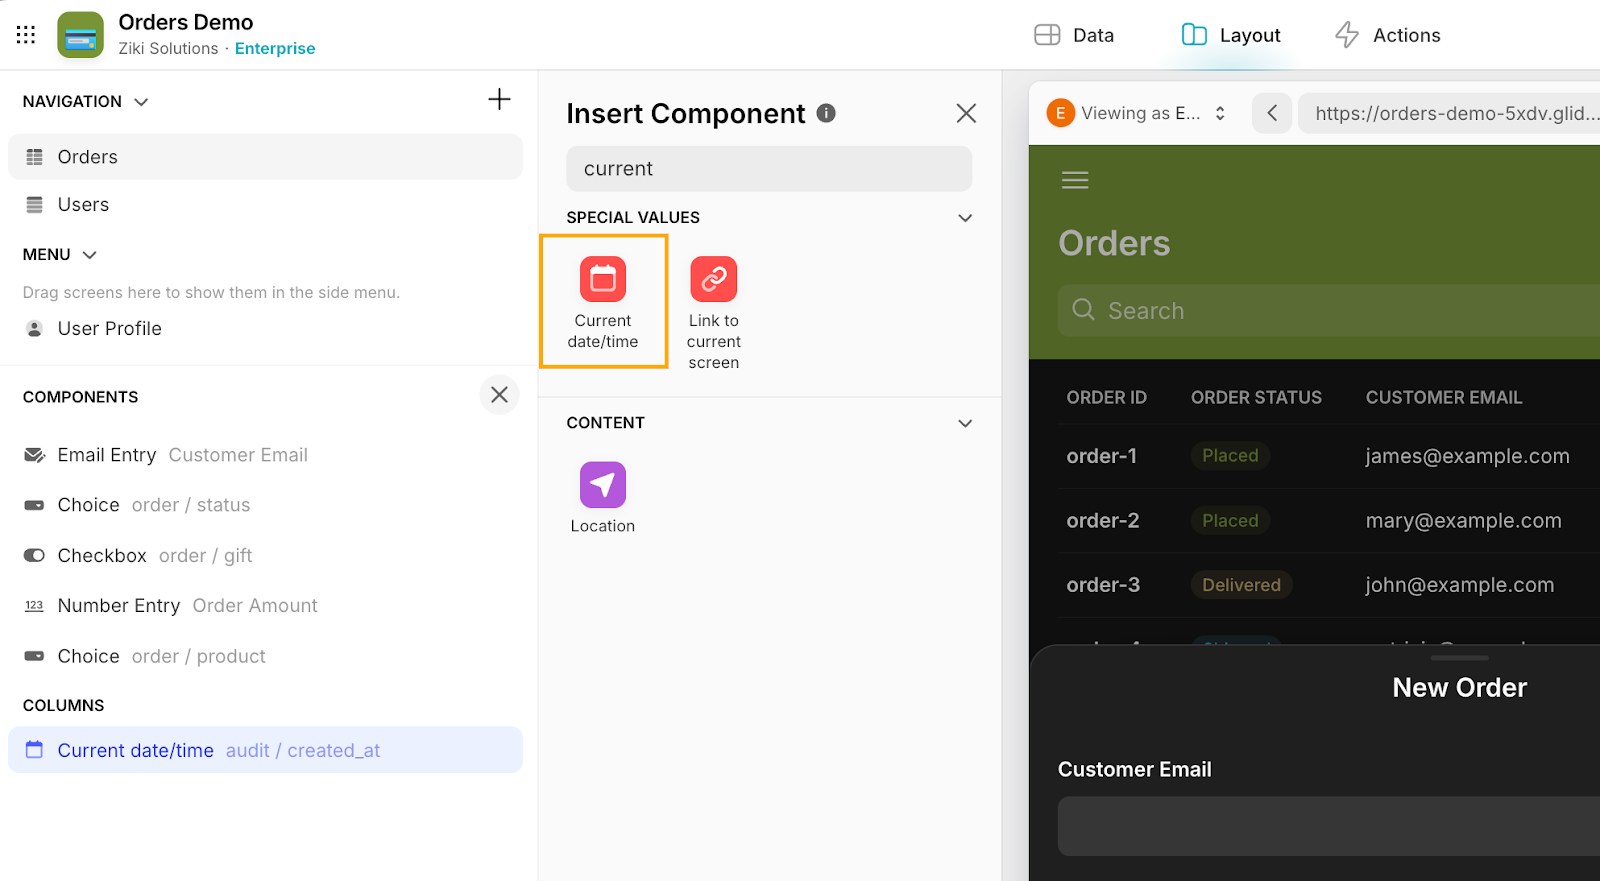The height and width of the screenshot is (881, 1600).
Task: Click the Checkbox component toggle icon
Action: click(x=34, y=555)
